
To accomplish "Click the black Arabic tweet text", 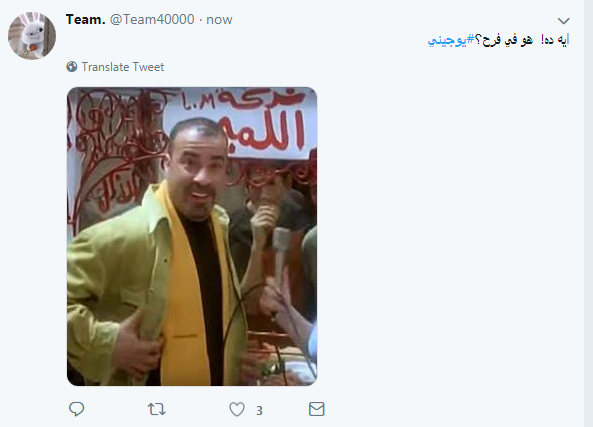I will pos(522,40).
